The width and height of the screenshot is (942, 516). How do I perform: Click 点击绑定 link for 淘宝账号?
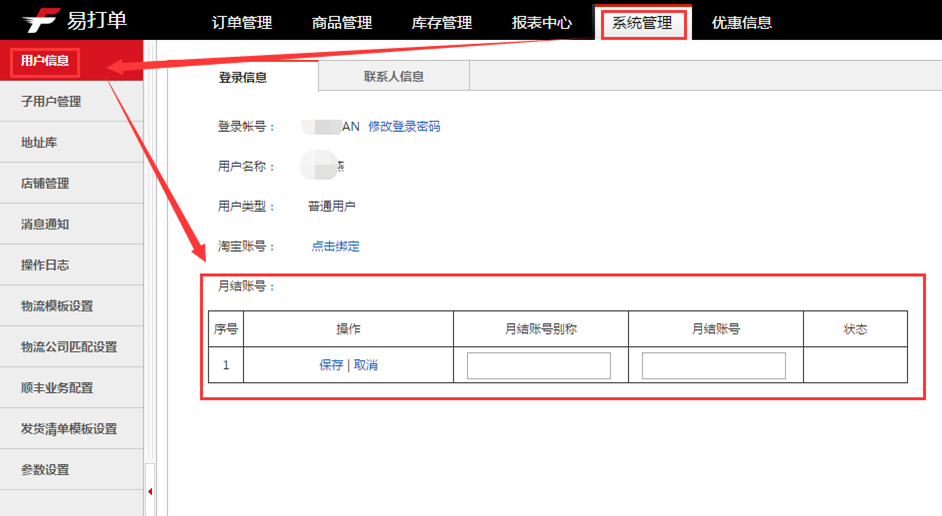coord(335,246)
